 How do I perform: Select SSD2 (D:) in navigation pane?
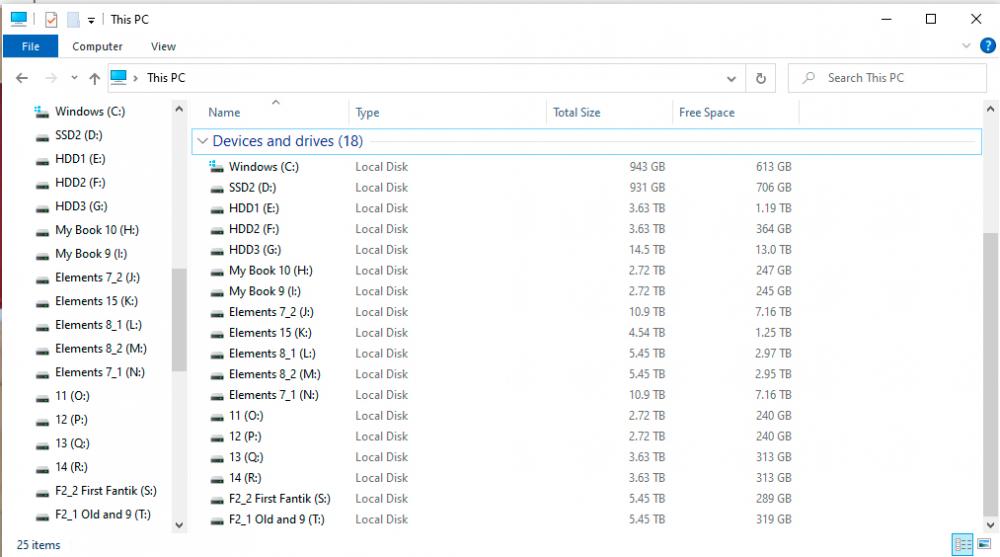click(x=78, y=135)
